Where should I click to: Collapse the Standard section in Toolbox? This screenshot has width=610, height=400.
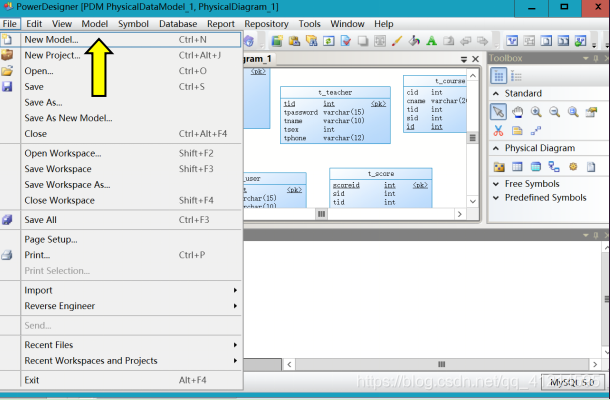tap(496, 93)
